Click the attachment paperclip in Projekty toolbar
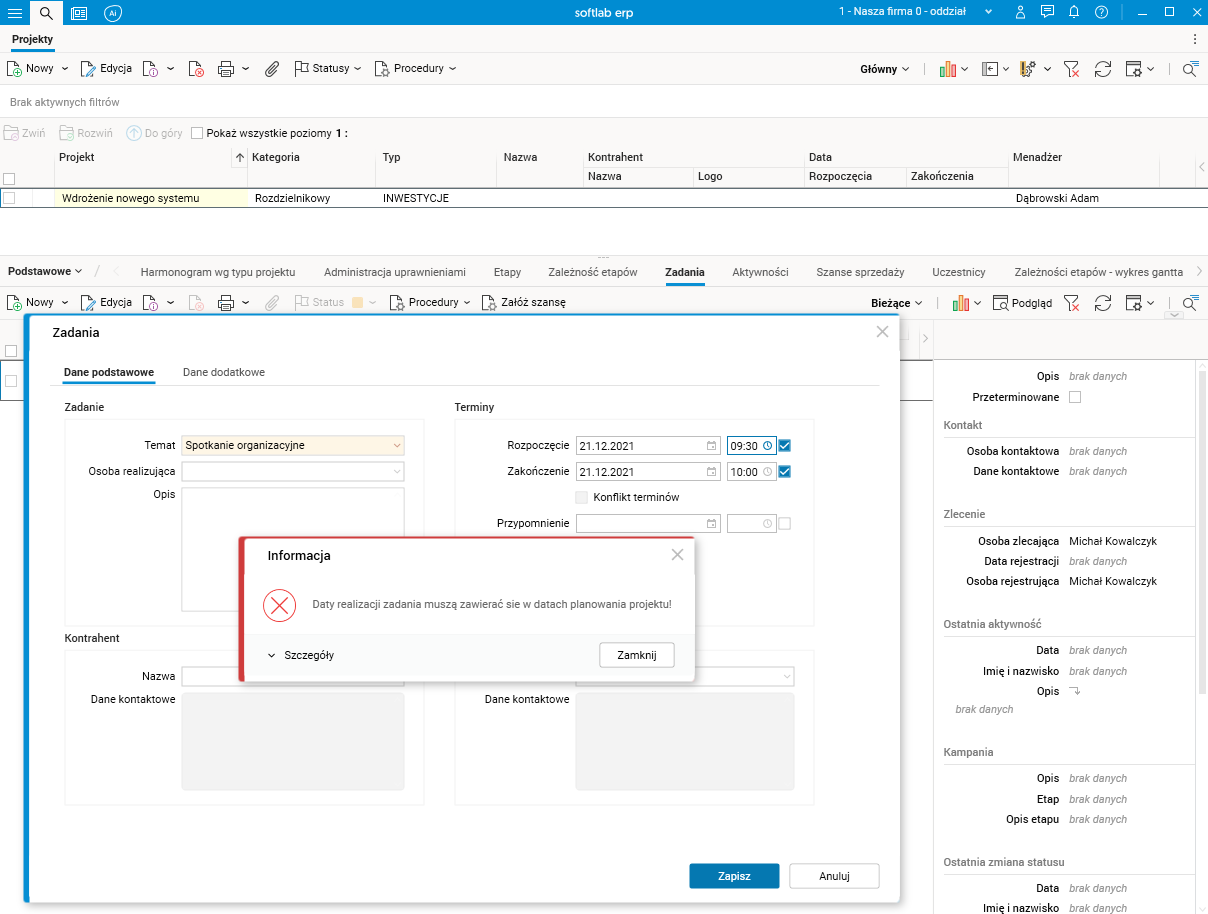The image size is (1208, 914). pyautogui.click(x=271, y=69)
